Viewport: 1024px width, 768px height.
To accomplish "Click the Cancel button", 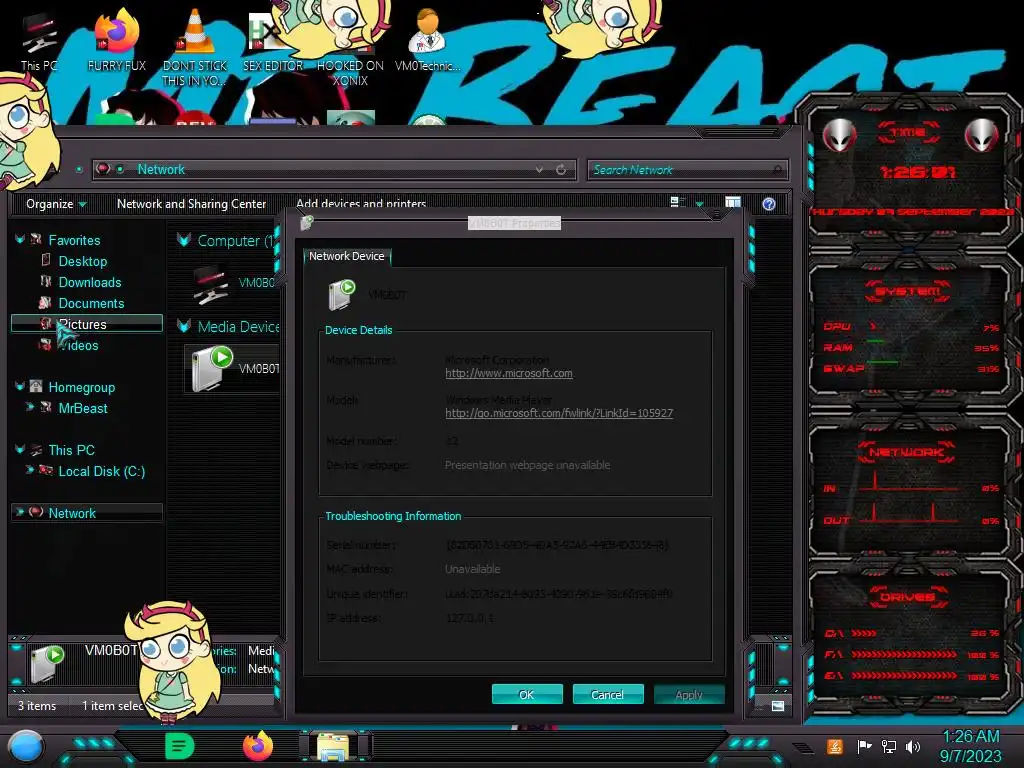I will [608, 694].
